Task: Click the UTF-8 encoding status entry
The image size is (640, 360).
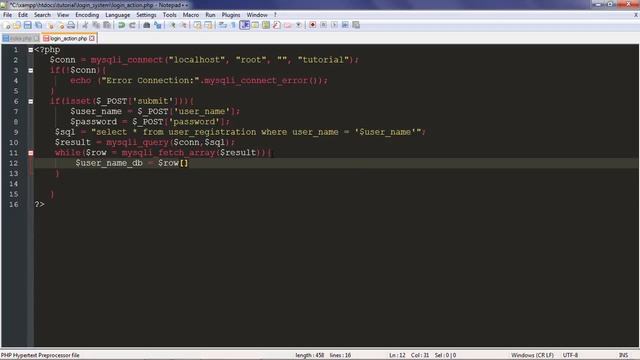Action: pos(570,355)
